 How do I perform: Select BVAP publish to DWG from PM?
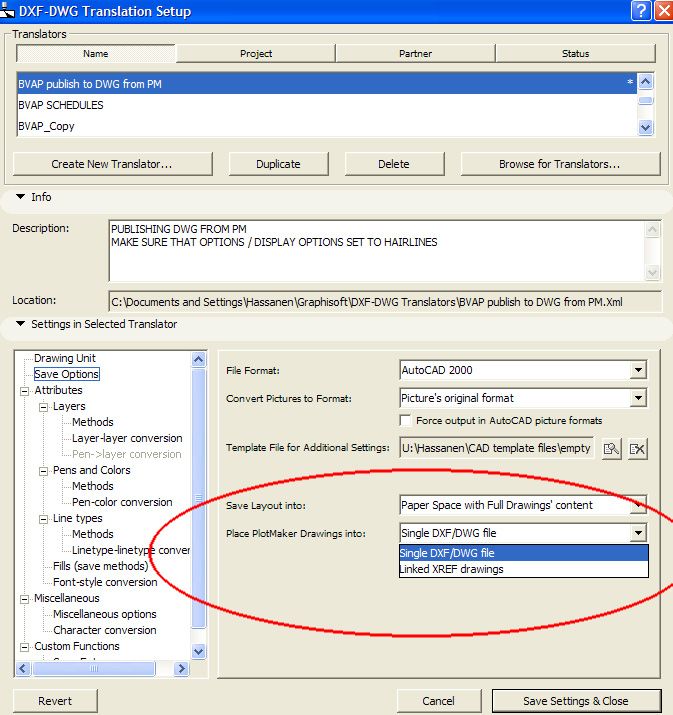point(326,84)
